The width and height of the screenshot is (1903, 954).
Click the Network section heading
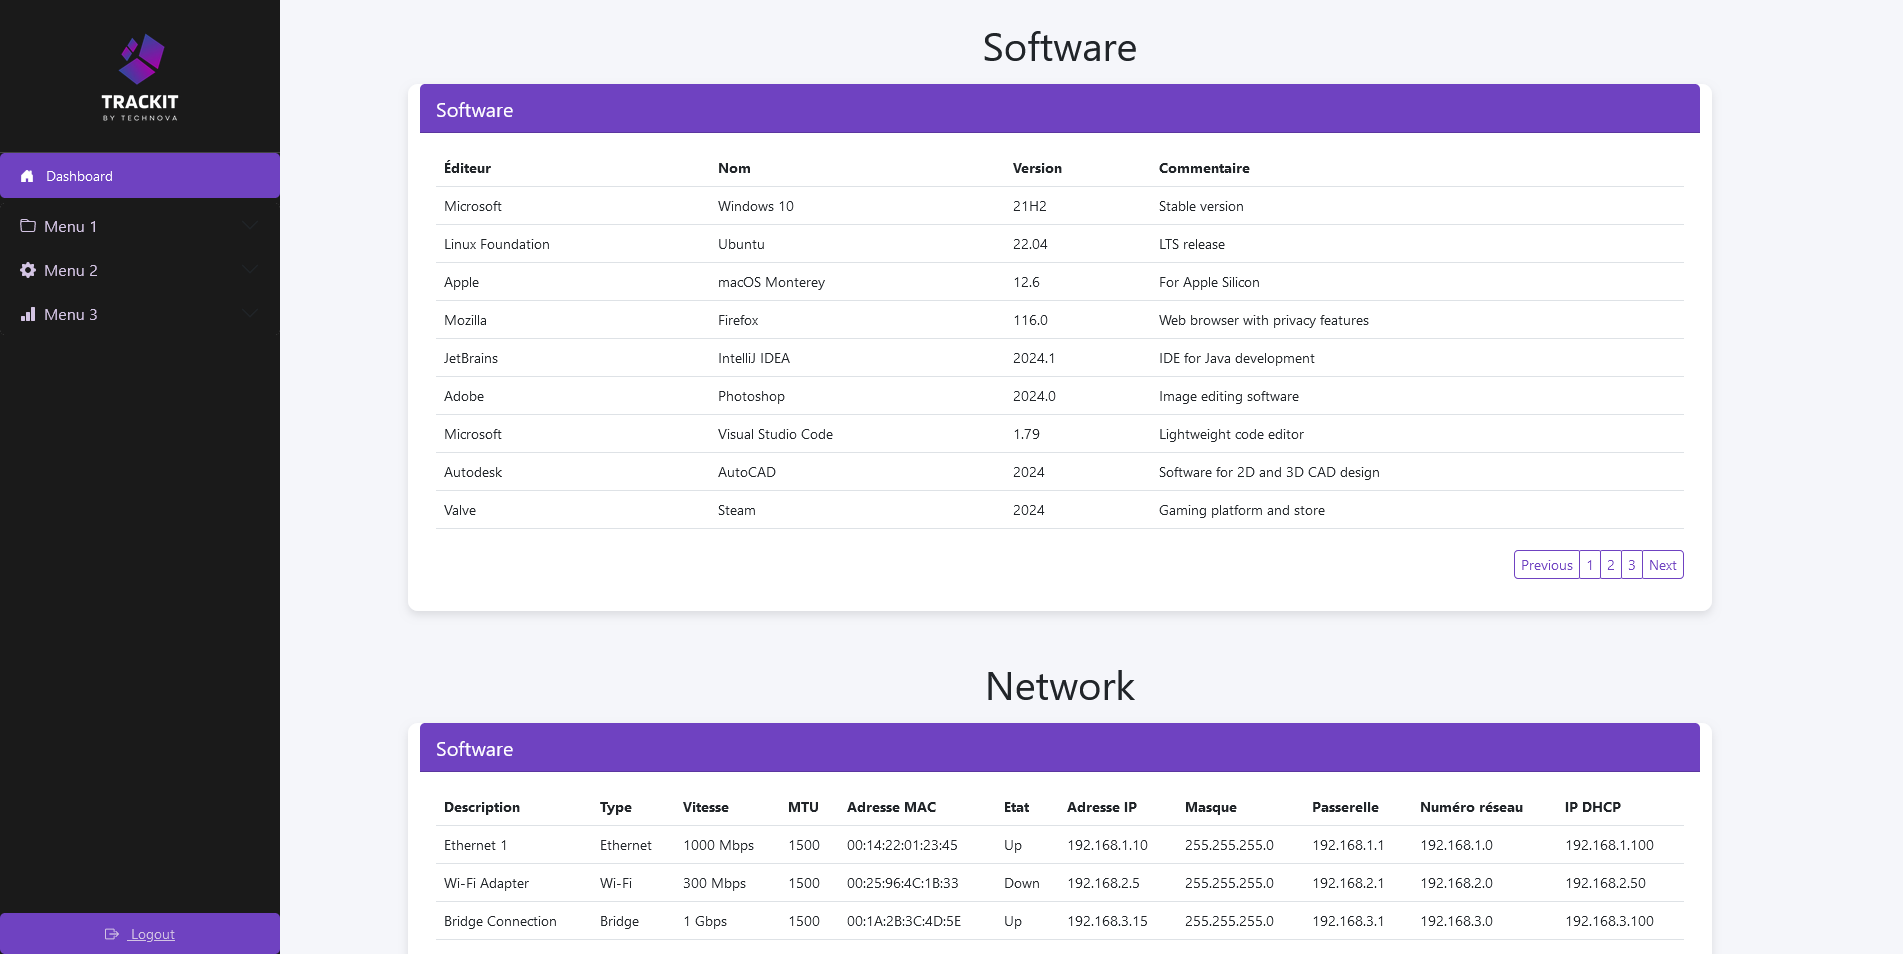pyautogui.click(x=1060, y=686)
